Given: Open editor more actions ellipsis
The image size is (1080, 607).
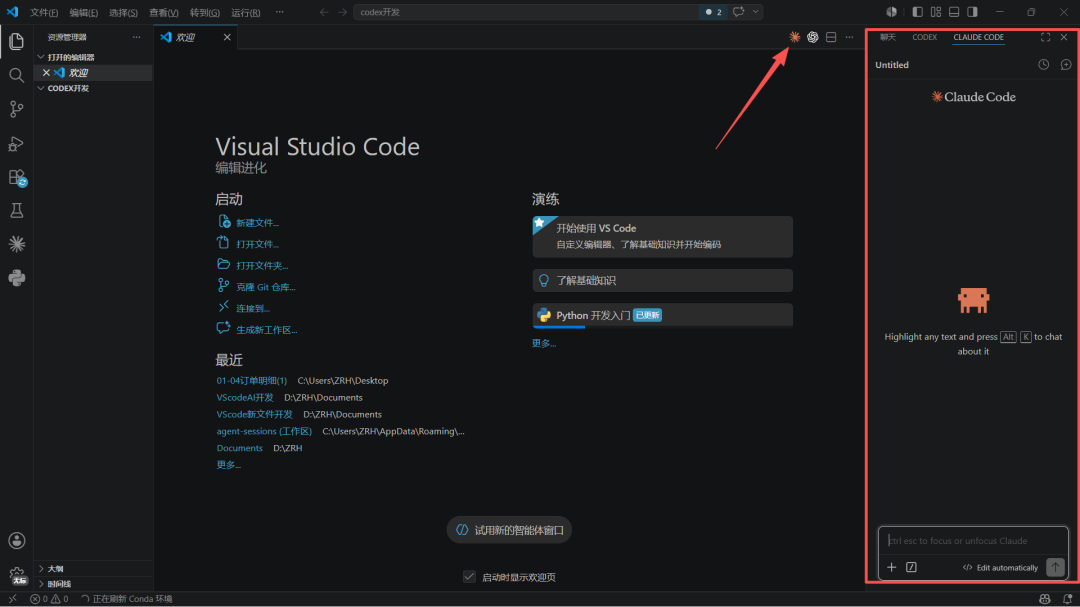Looking at the screenshot, I should [849, 37].
